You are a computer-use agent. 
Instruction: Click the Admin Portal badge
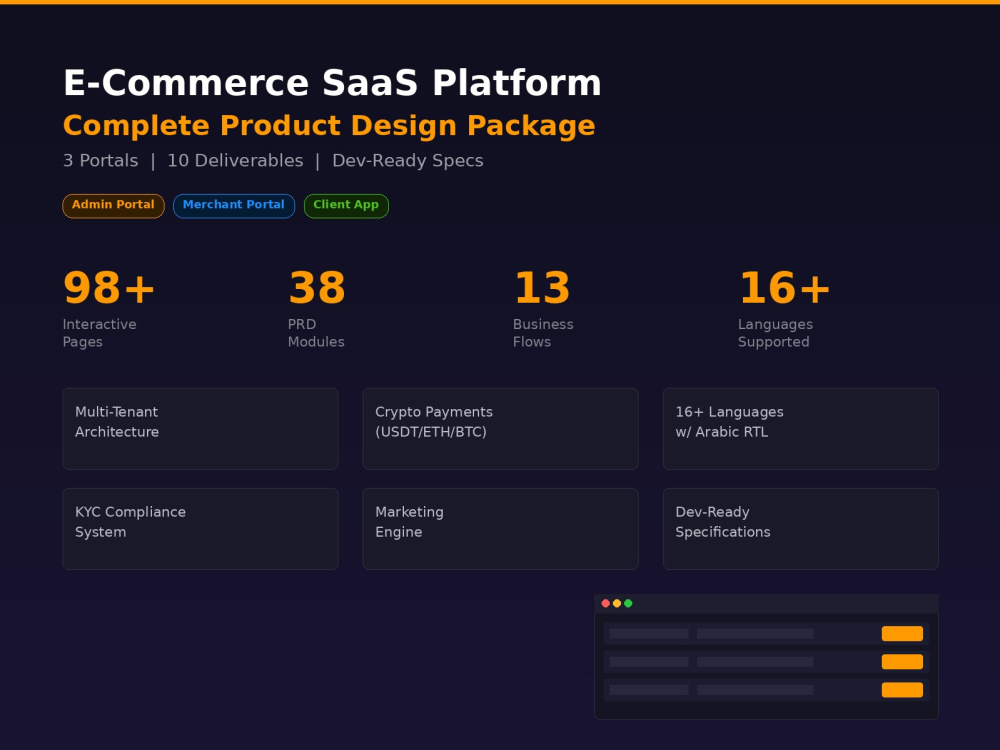(x=114, y=206)
